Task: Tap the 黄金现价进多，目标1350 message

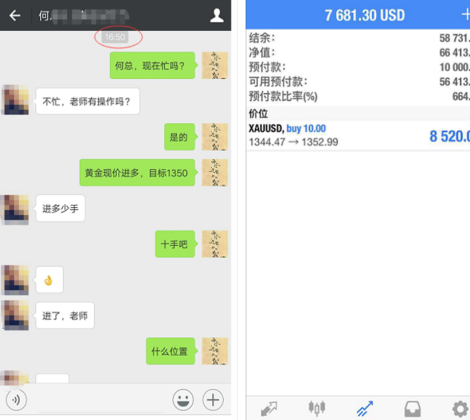Action: tap(137, 173)
